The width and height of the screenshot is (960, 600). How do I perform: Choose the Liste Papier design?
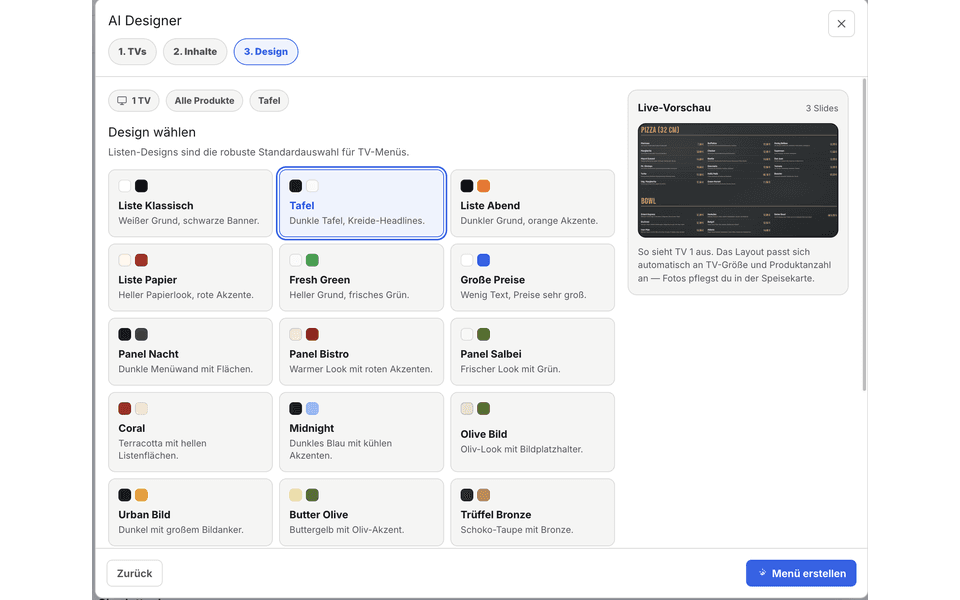[x=190, y=277]
